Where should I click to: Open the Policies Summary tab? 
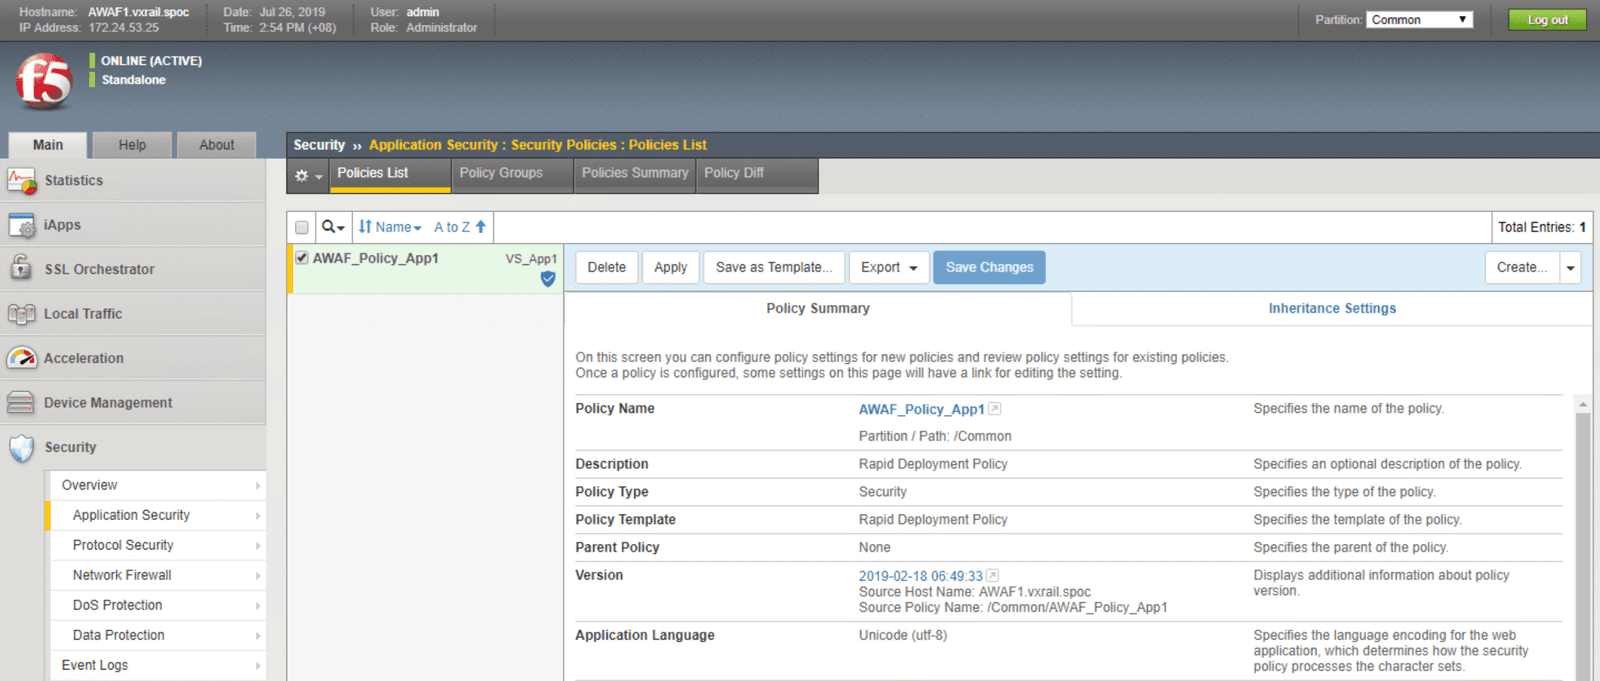[635, 173]
